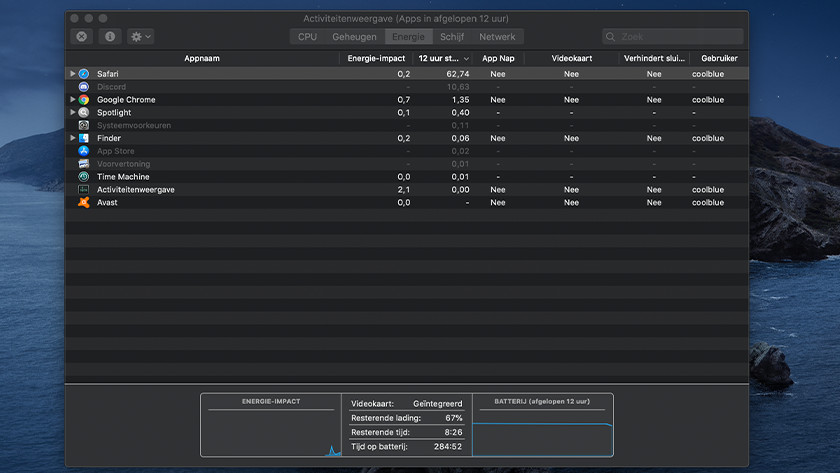Click Safari's 62,74 value
The image size is (840, 473).
tap(458, 74)
